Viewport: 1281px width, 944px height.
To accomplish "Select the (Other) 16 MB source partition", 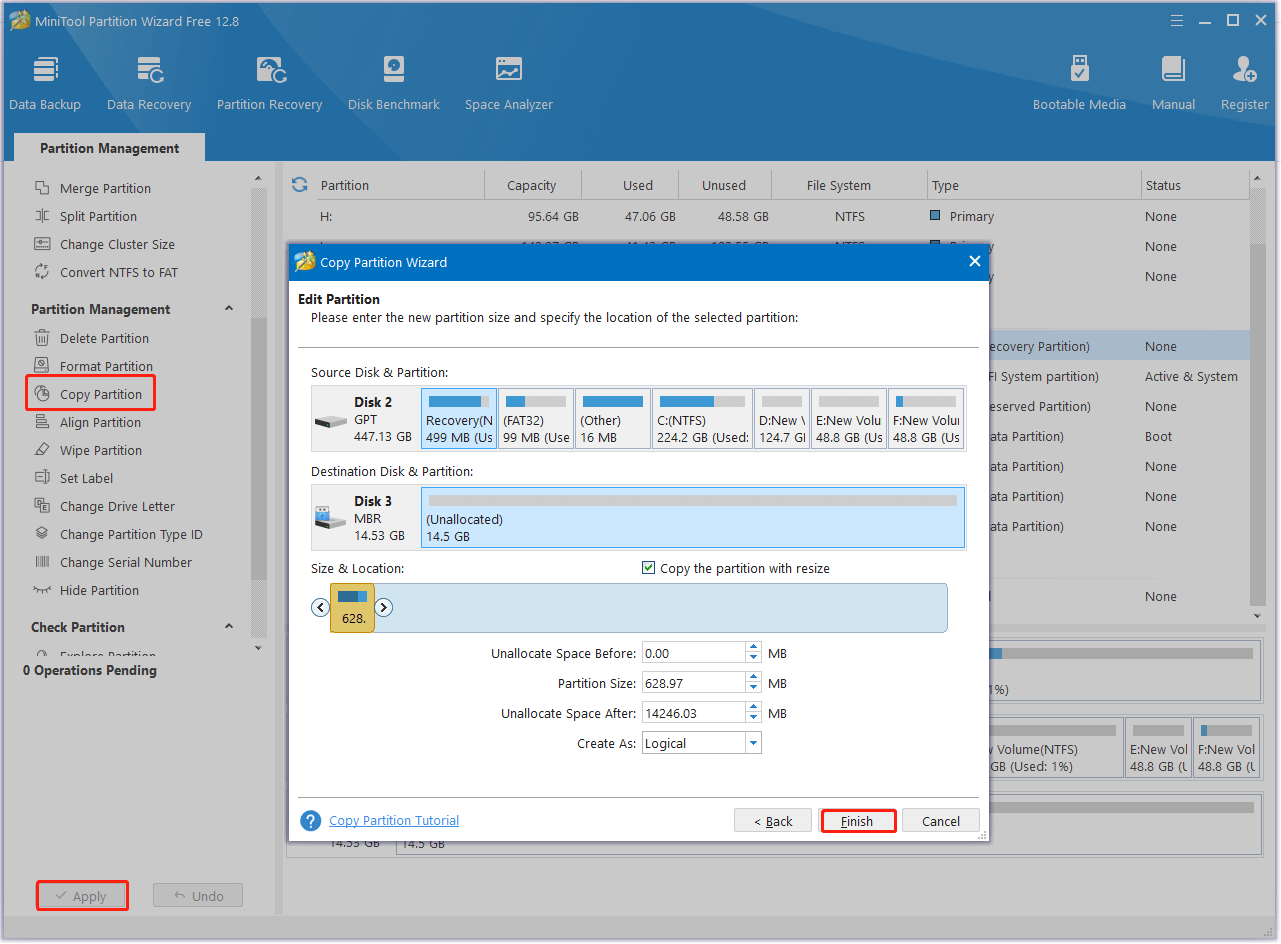I will click(x=613, y=418).
